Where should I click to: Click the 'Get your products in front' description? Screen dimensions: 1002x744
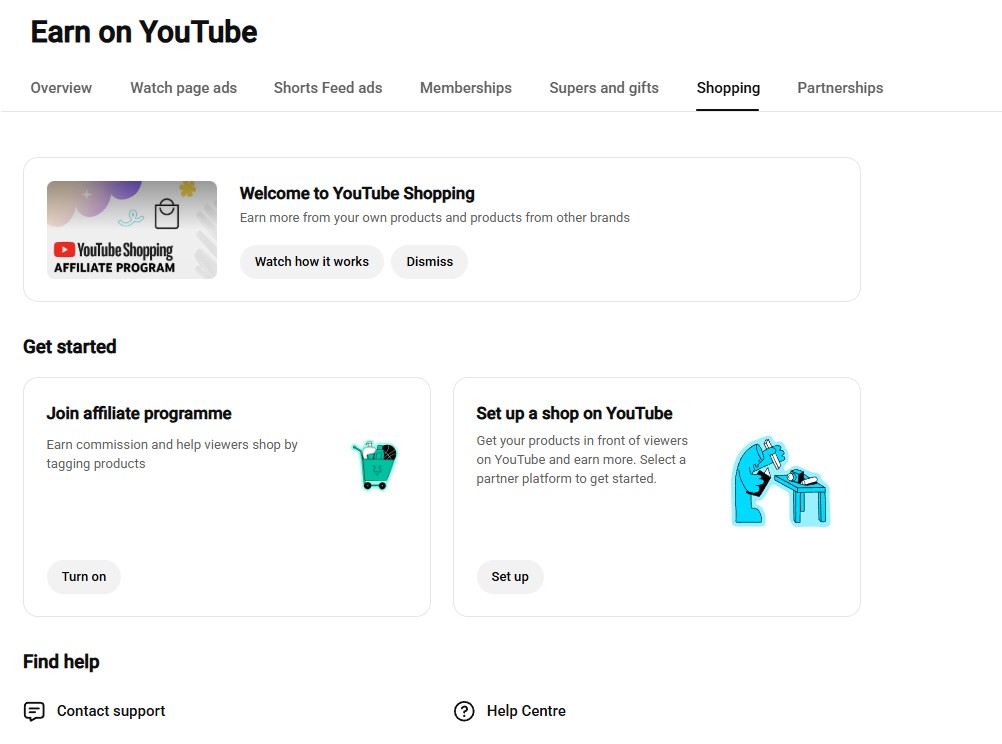pyautogui.click(x=582, y=460)
